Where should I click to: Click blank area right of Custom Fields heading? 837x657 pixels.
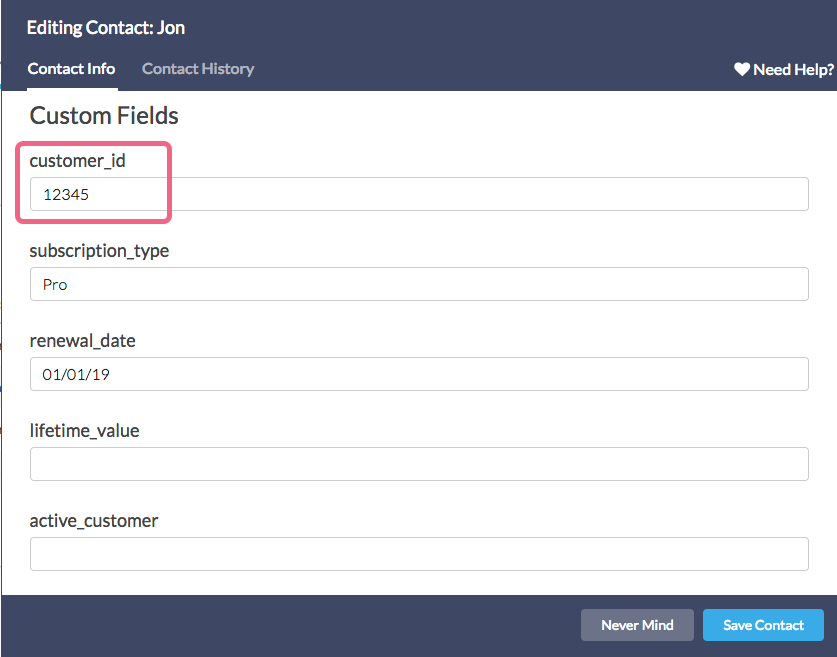[x=500, y=115]
